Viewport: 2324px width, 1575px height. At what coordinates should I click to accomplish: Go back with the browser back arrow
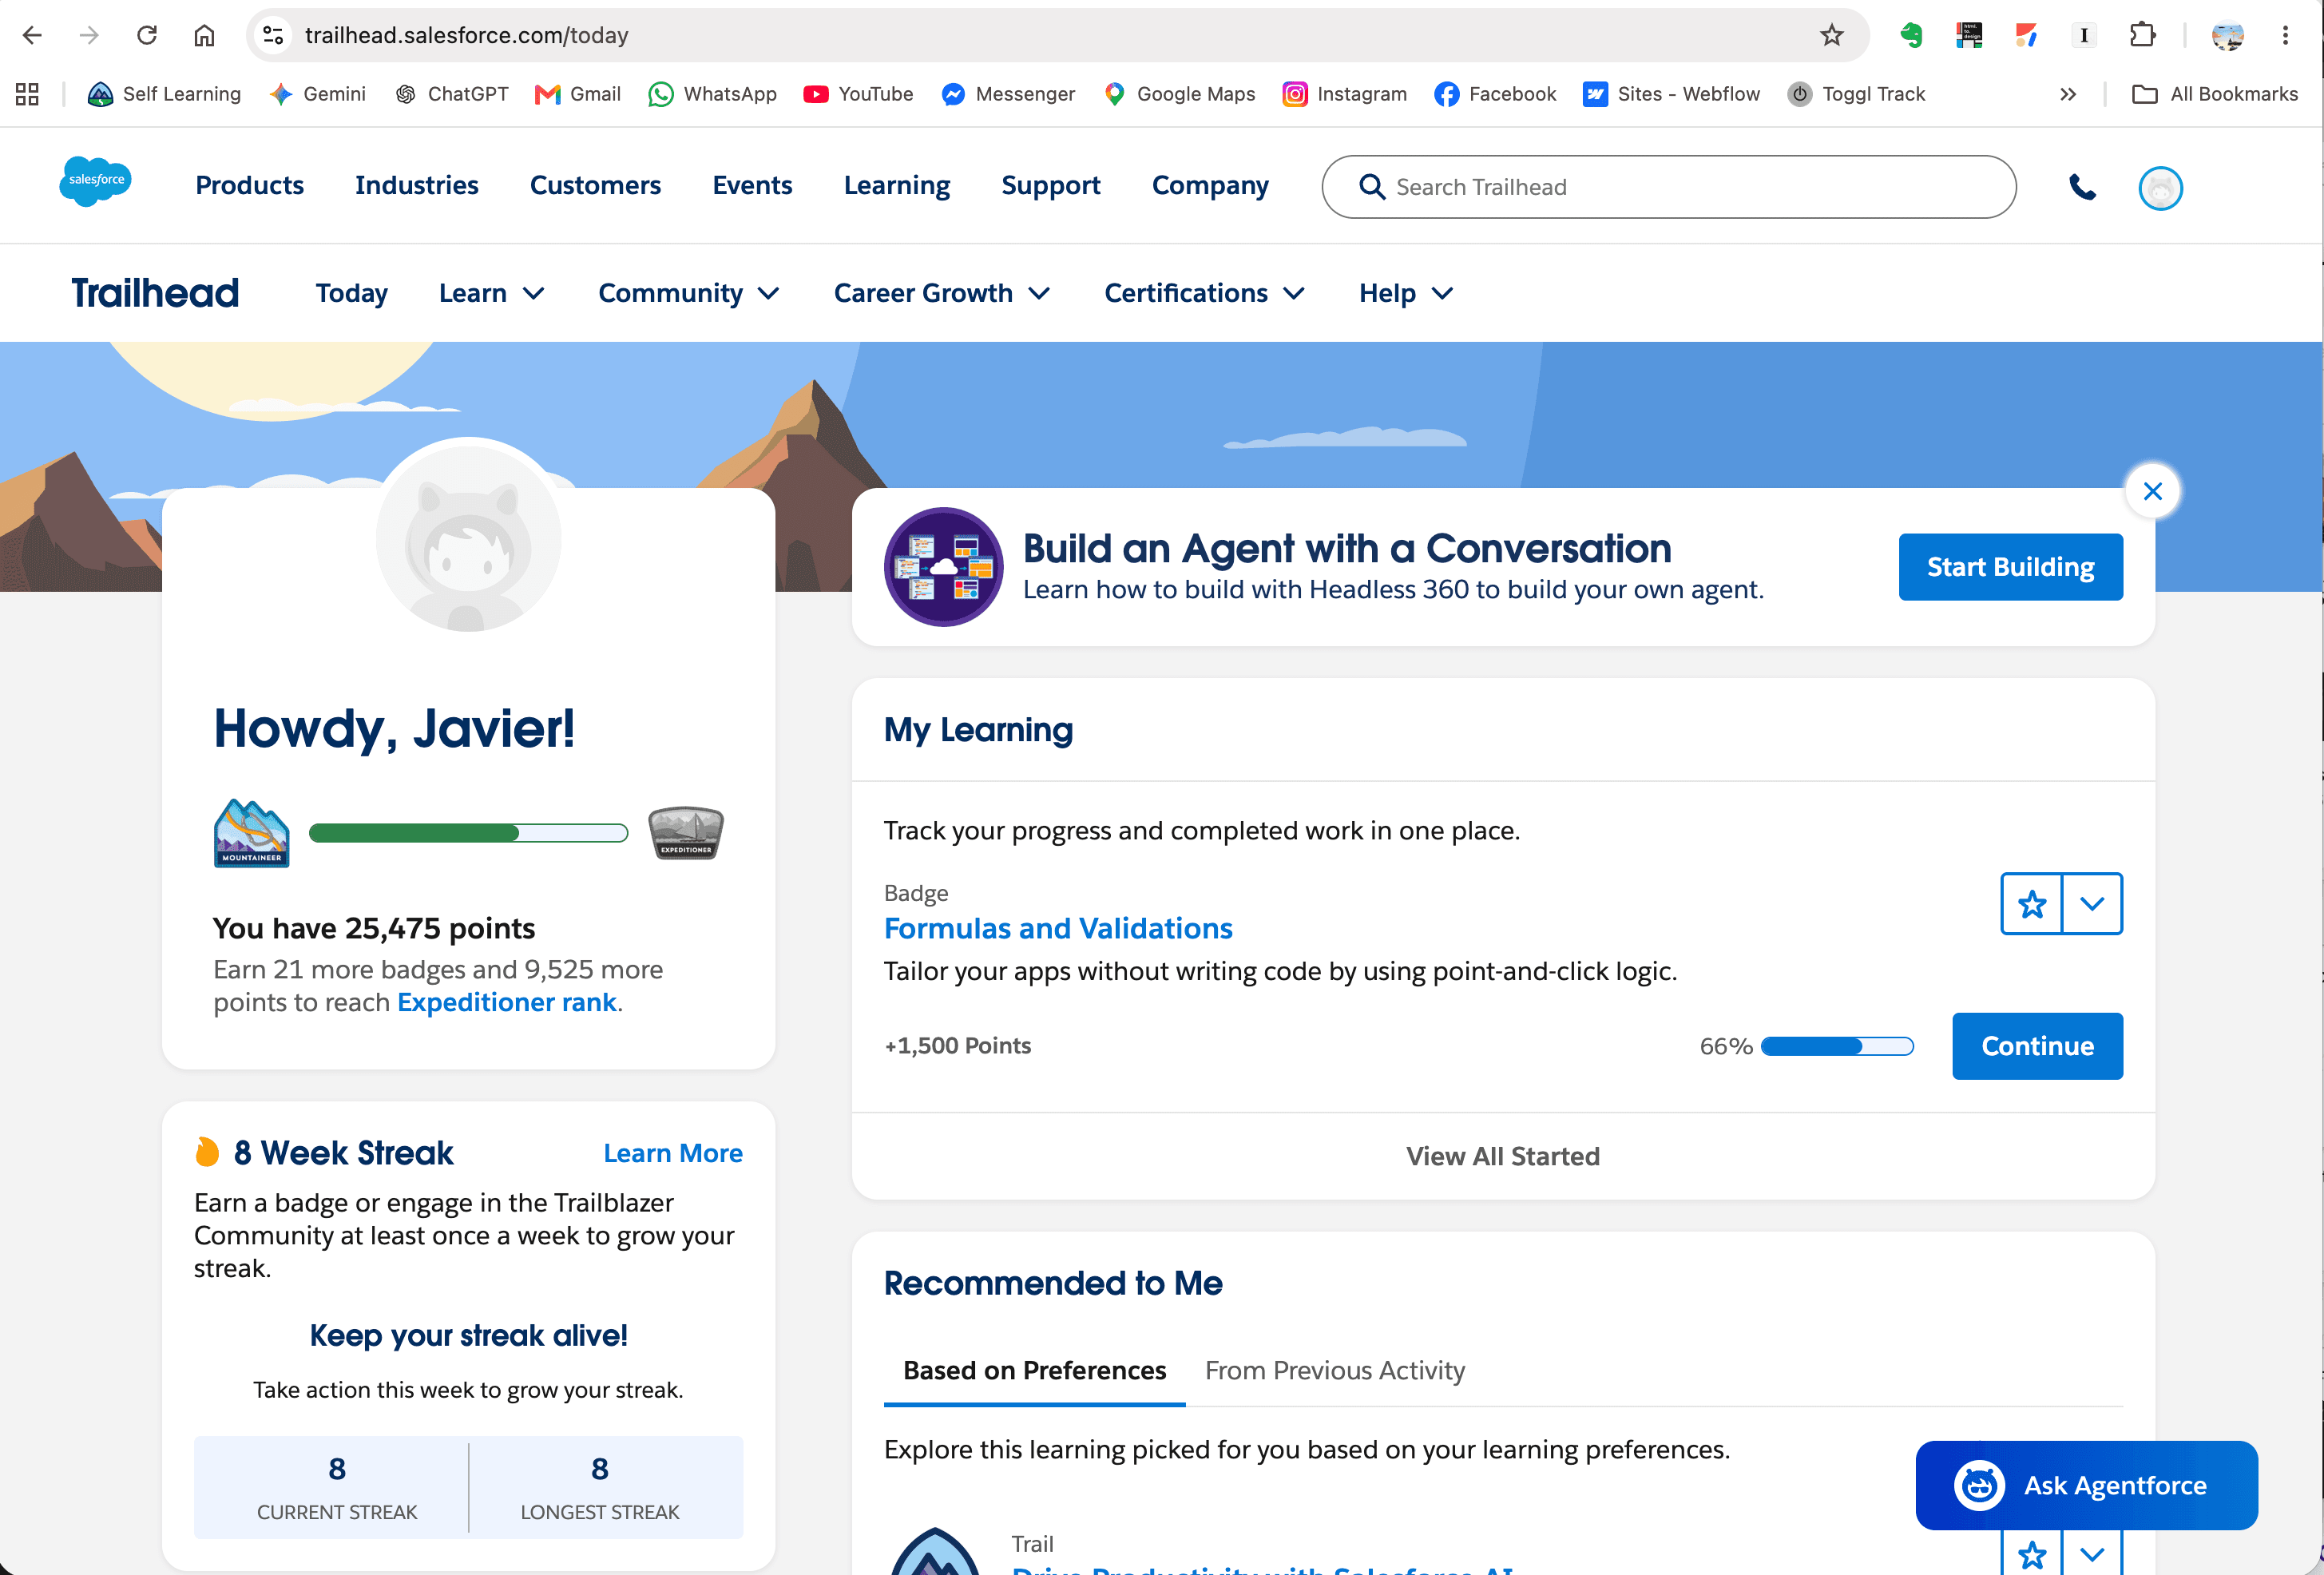pyautogui.click(x=32, y=36)
